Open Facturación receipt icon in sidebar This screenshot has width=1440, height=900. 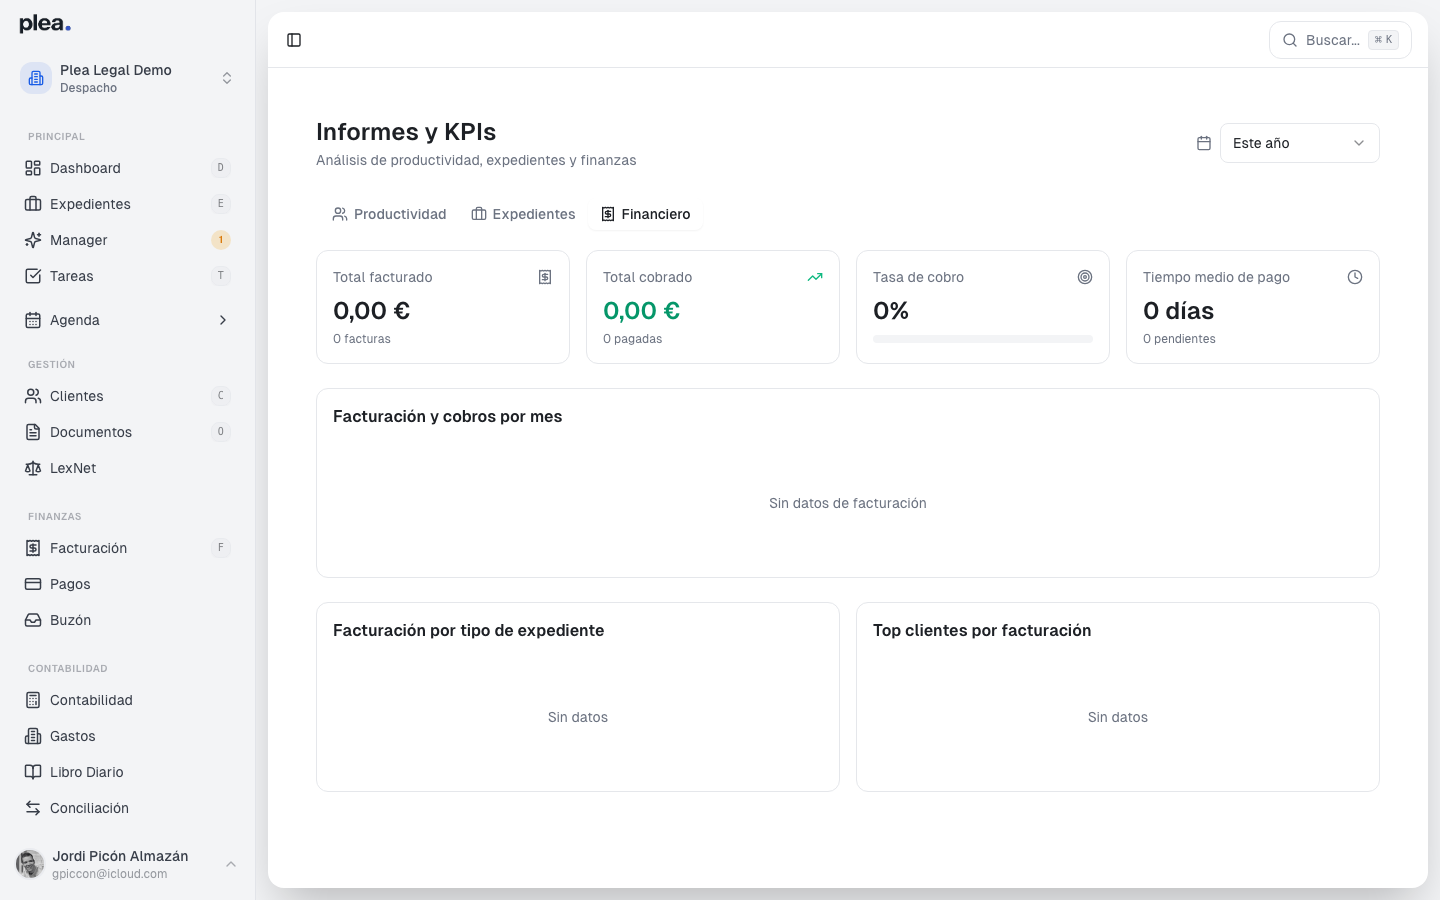pos(33,548)
